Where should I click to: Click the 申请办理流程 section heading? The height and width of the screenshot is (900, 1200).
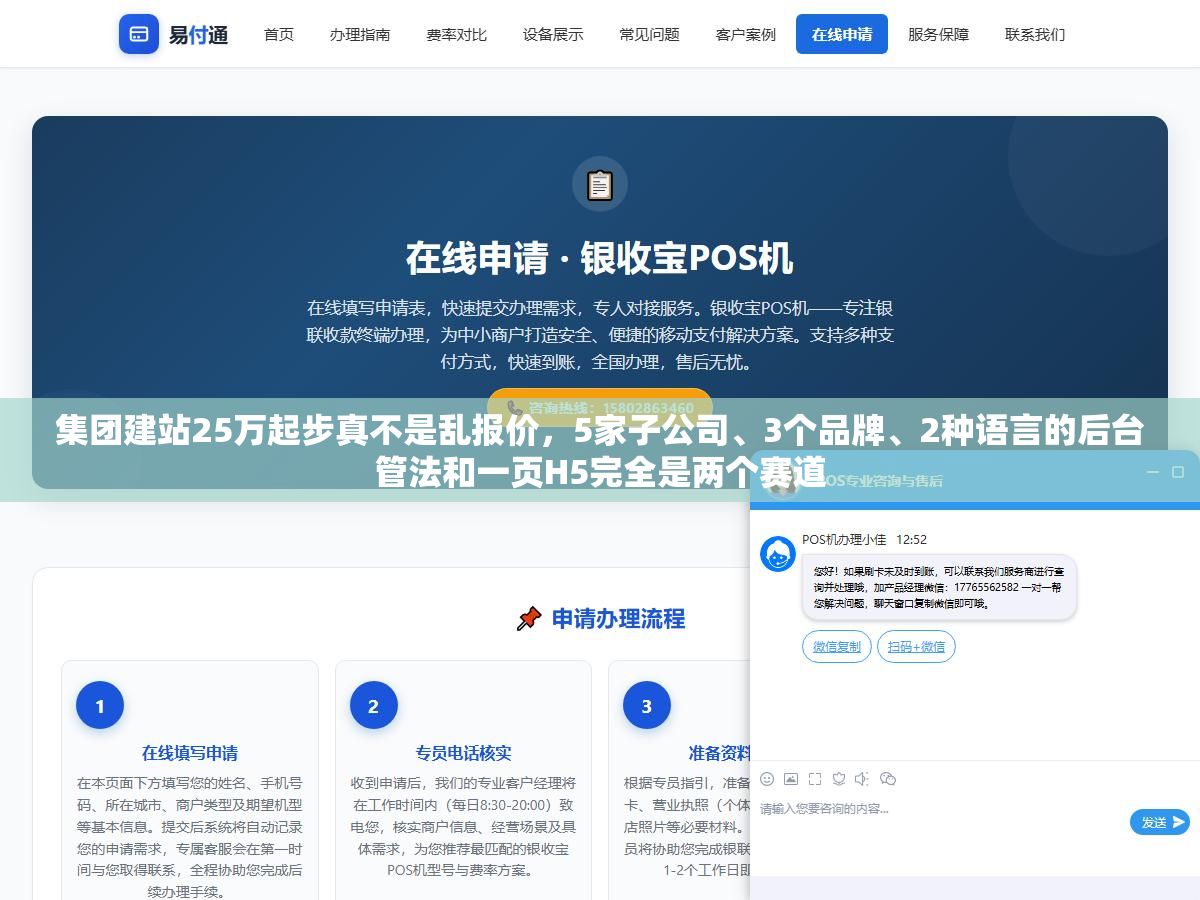[618, 619]
